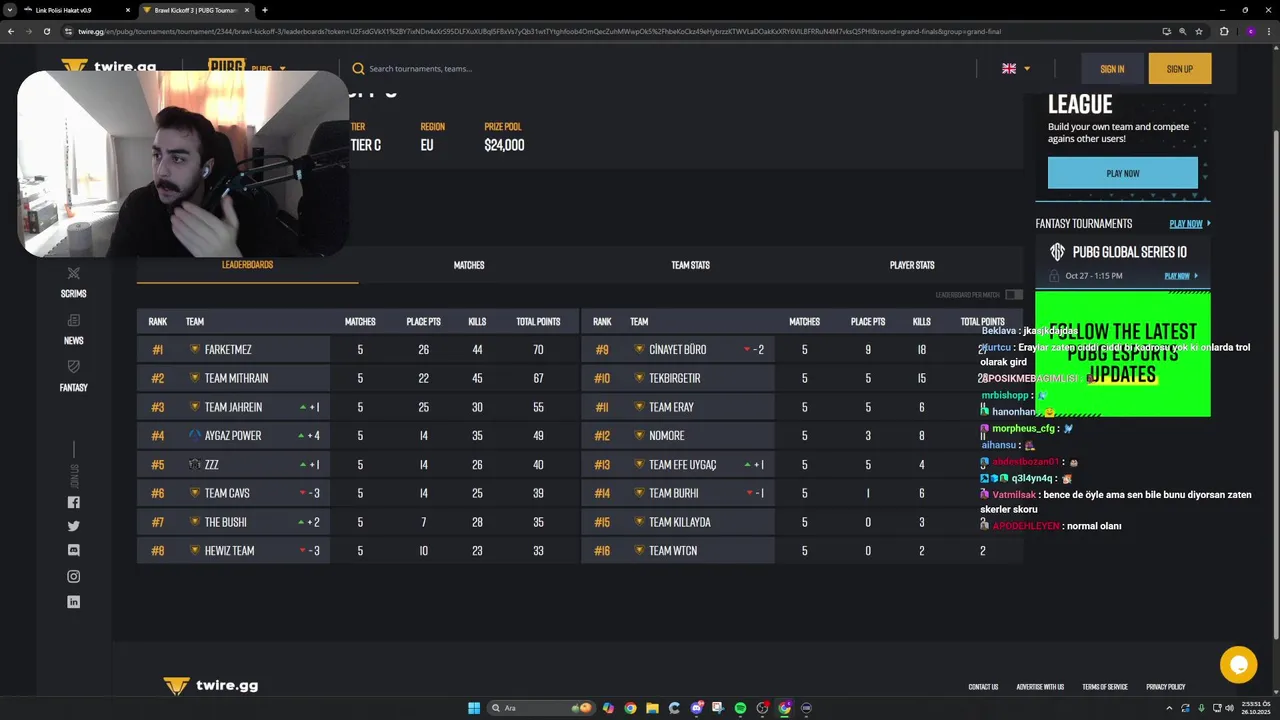Open Privacy Policy footer link
Screen dimensions: 1280x720
pos(1165,687)
